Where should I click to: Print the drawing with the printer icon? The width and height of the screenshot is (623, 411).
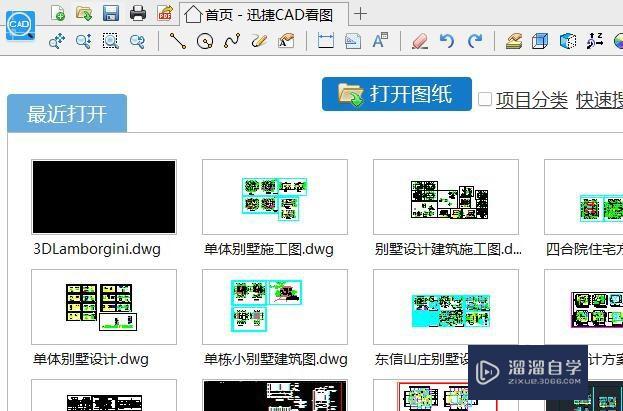(x=138, y=14)
